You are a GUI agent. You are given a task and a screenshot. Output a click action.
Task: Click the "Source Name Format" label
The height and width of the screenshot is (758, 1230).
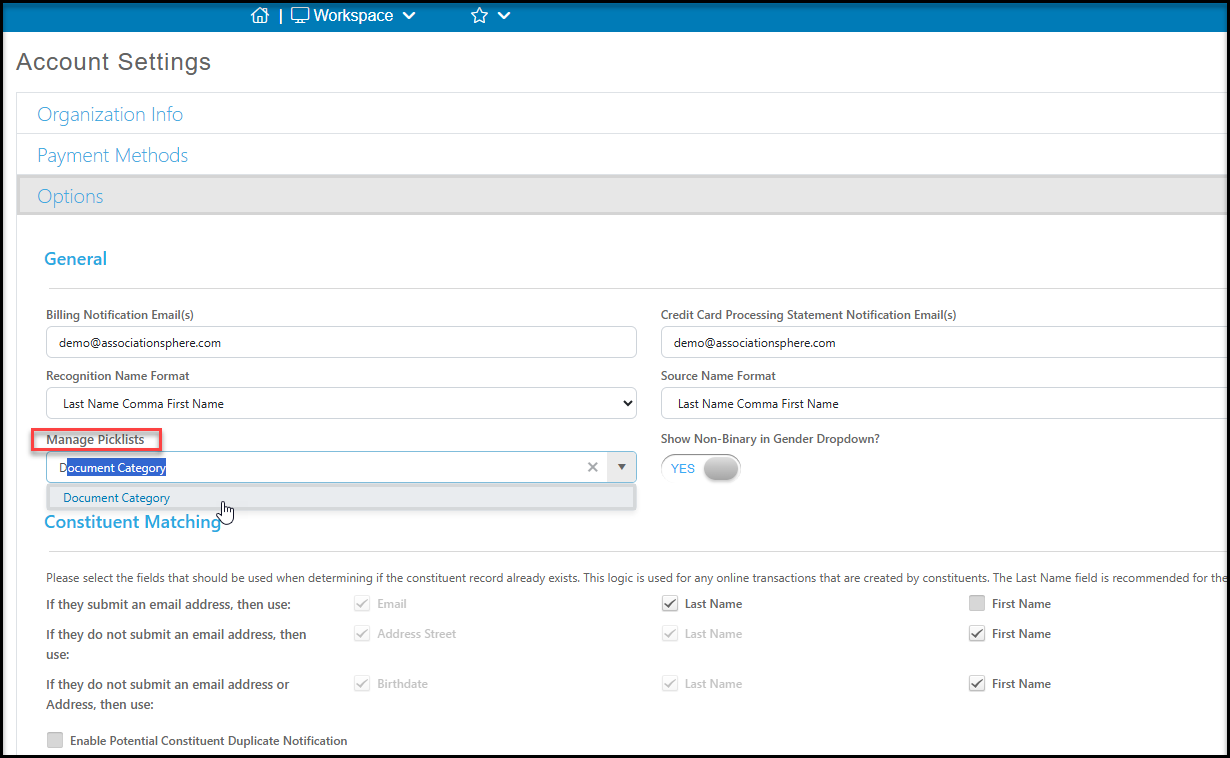pos(718,376)
